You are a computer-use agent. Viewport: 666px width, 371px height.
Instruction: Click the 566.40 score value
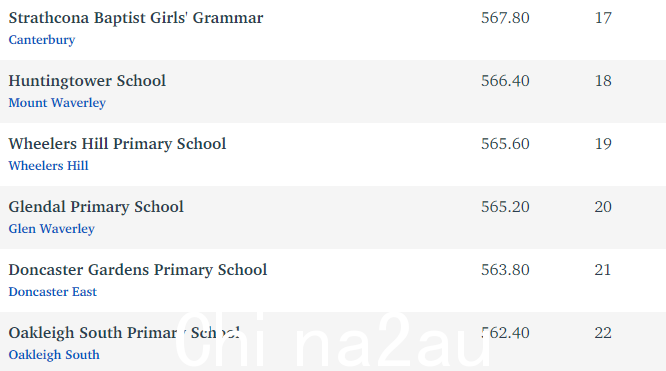click(505, 81)
